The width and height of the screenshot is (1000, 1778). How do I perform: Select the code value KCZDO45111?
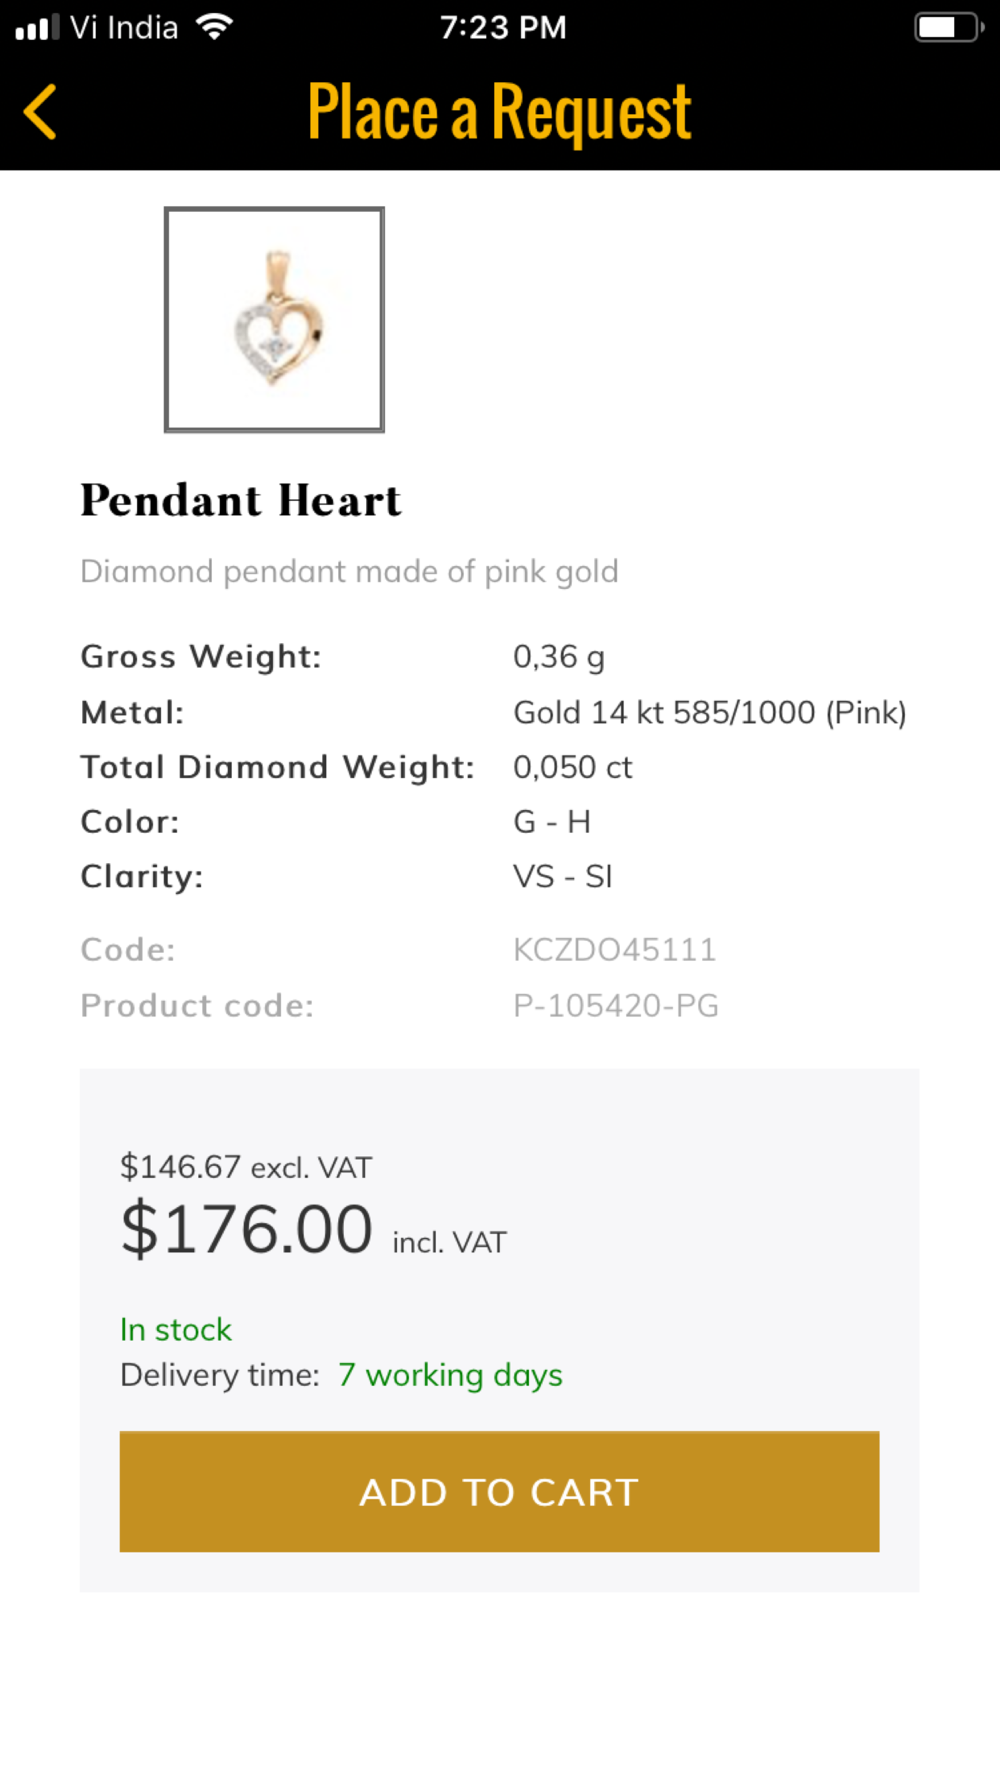[x=614, y=949]
